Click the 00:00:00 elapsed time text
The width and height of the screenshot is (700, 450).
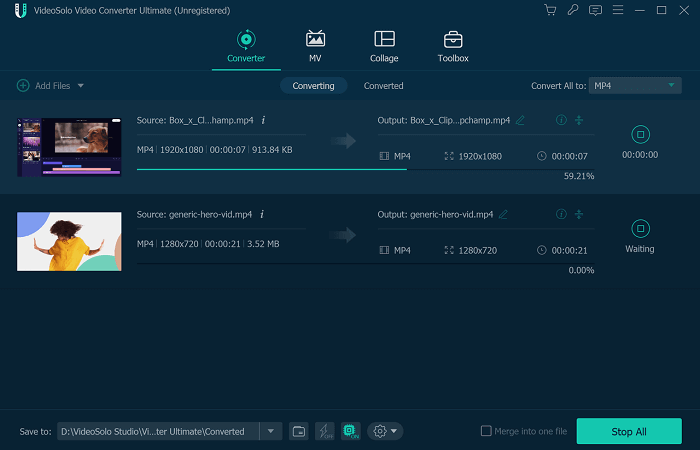640,155
